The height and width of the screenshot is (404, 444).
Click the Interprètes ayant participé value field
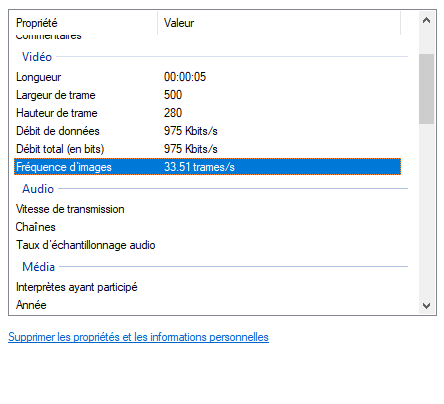coord(279,287)
